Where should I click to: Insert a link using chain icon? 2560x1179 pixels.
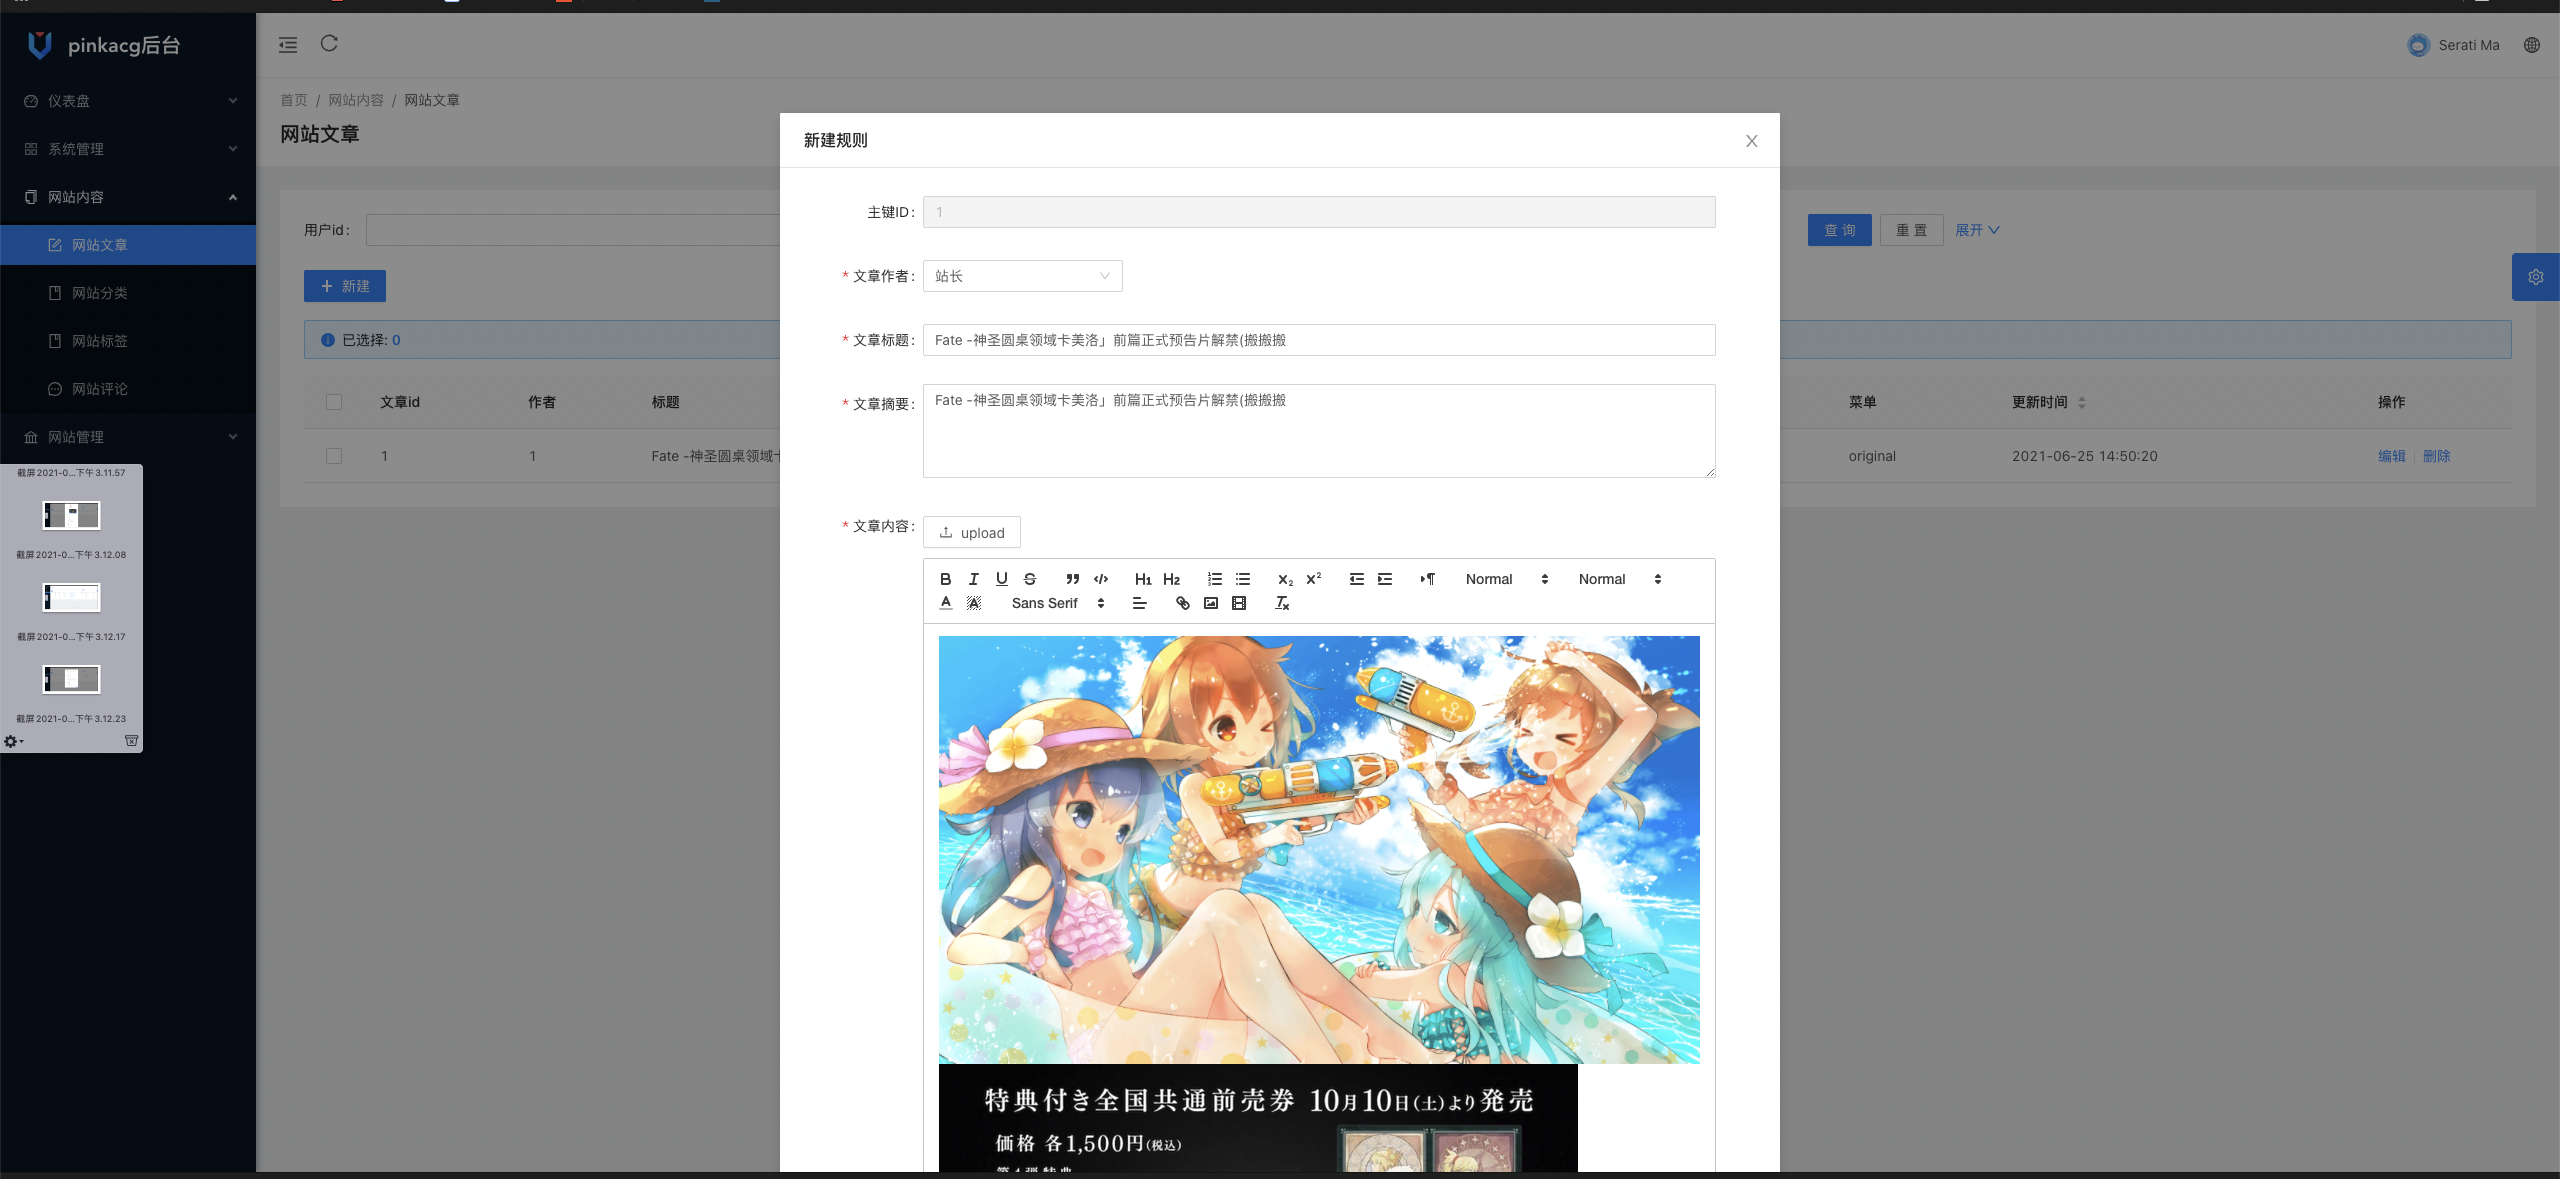click(x=1182, y=603)
